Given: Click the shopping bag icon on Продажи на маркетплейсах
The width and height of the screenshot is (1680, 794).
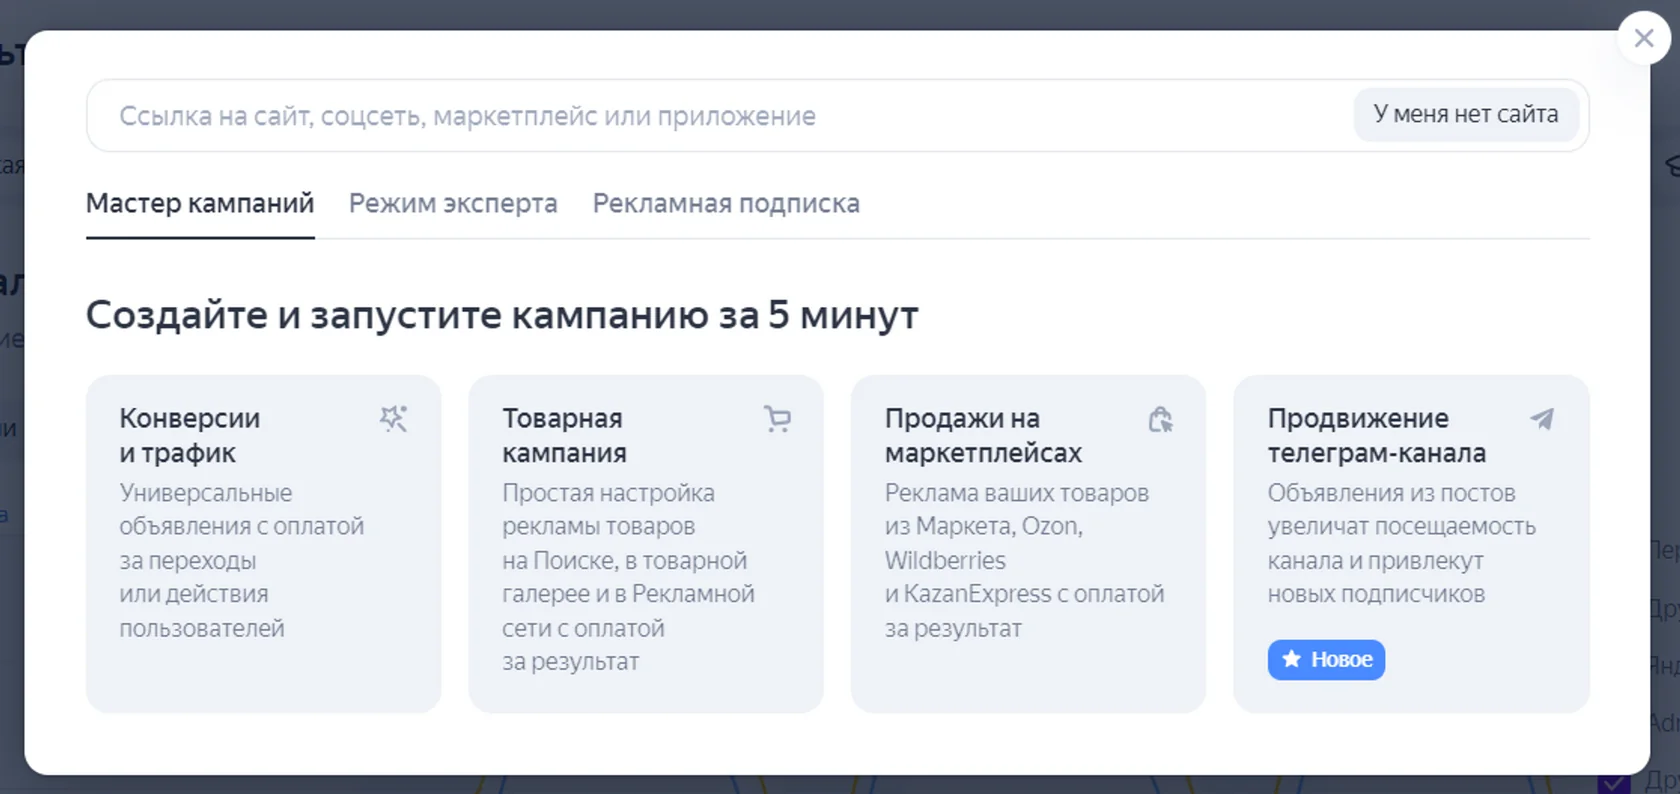Looking at the screenshot, I should coord(1160,419).
